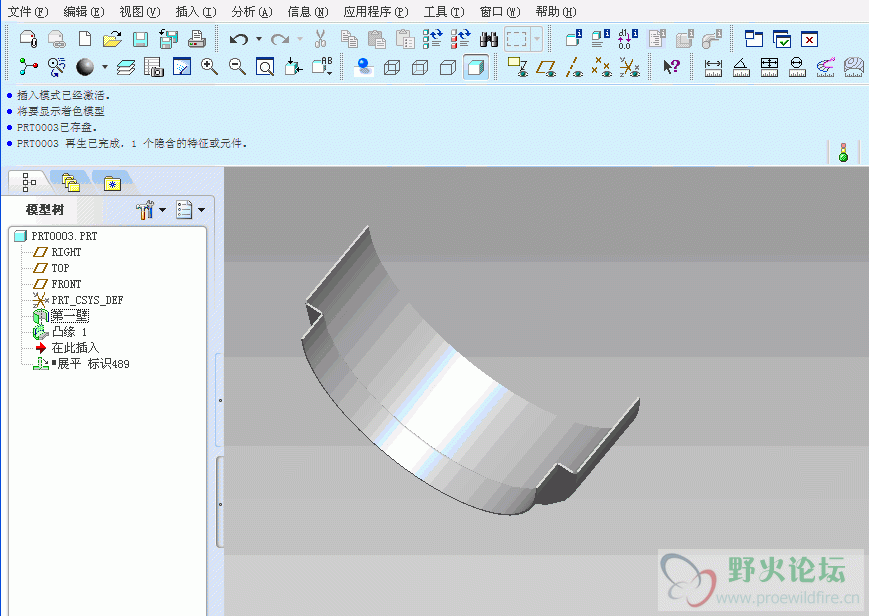869x616 pixels.
Task: Click the new window icon
Action: coord(754,39)
